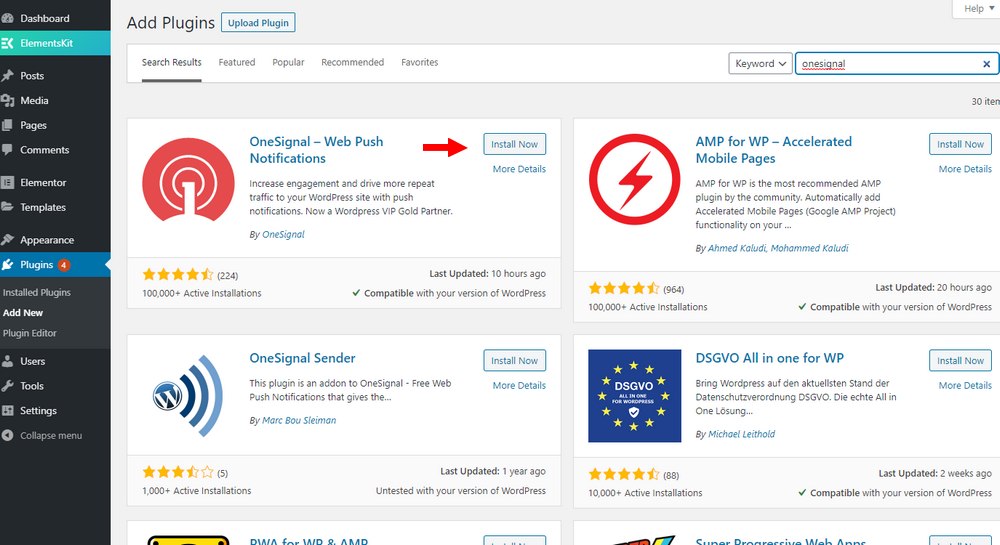1000x545 pixels.
Task: Click the Users person icon
Action: point(8,361)
